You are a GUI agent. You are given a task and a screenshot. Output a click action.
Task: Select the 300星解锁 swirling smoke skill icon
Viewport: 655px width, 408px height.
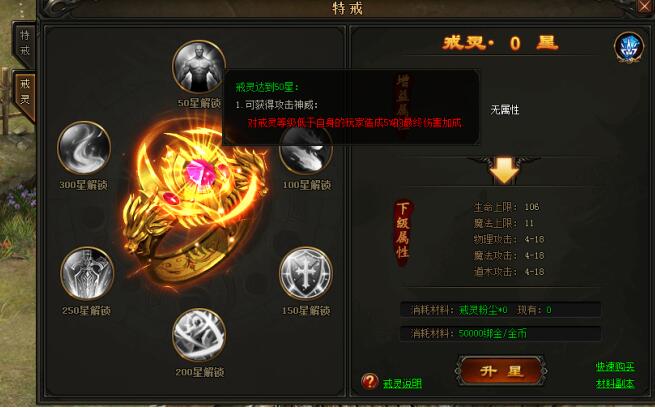pyautogui.click(x=84, y=148)
